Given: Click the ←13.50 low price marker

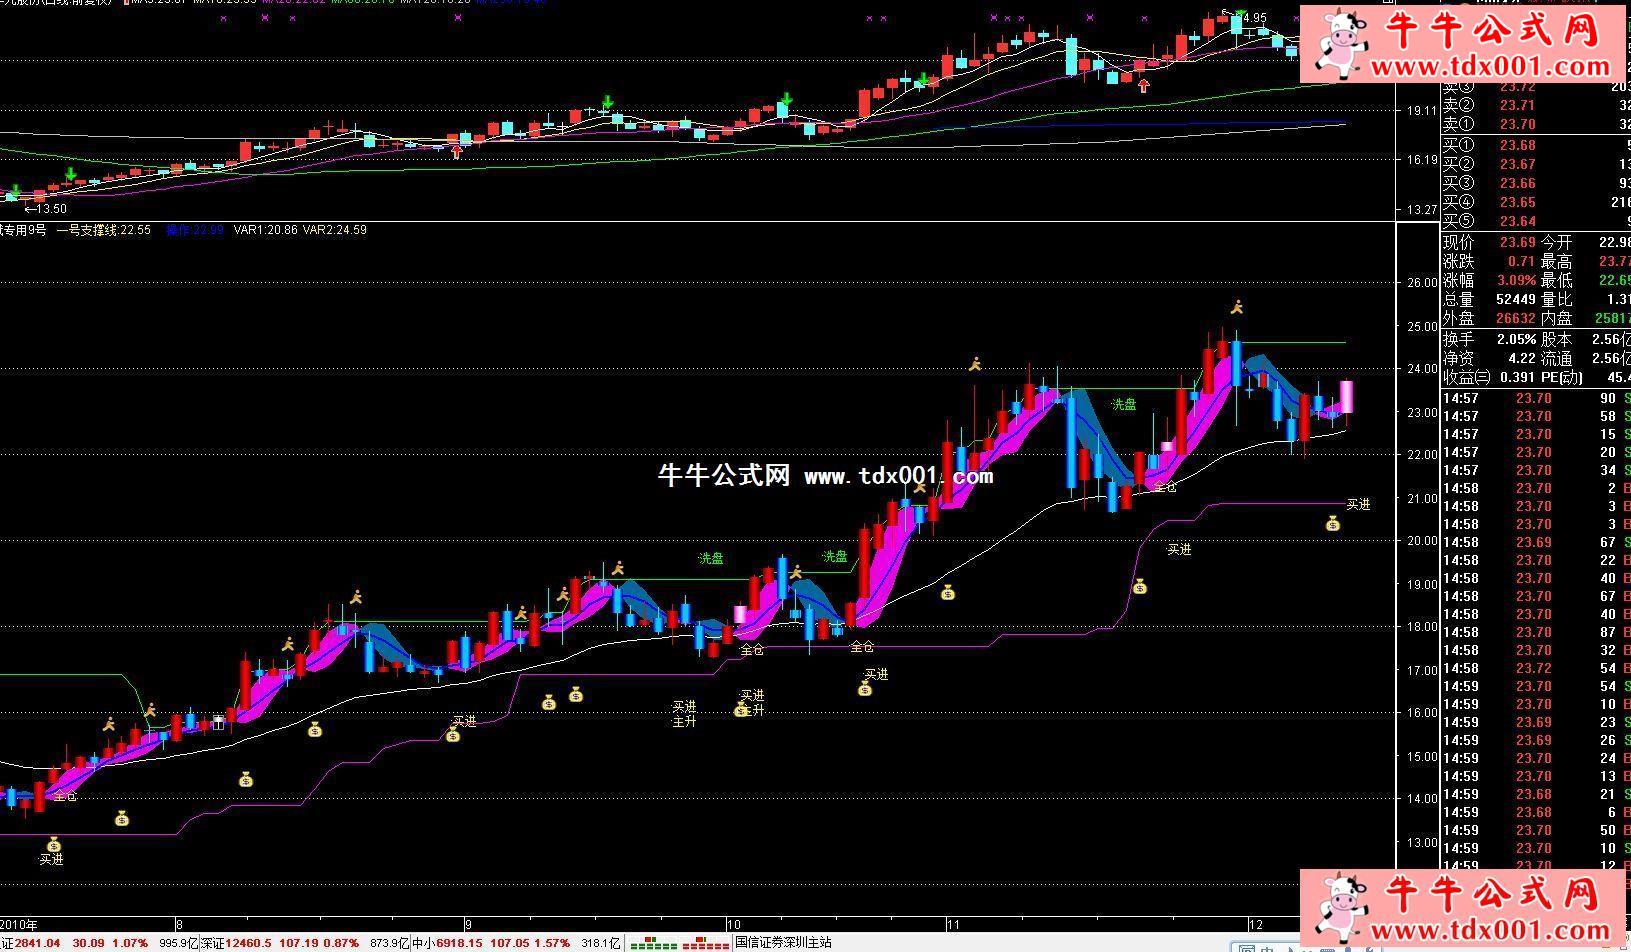Looking at the screenshot, I should pos(45,209).
